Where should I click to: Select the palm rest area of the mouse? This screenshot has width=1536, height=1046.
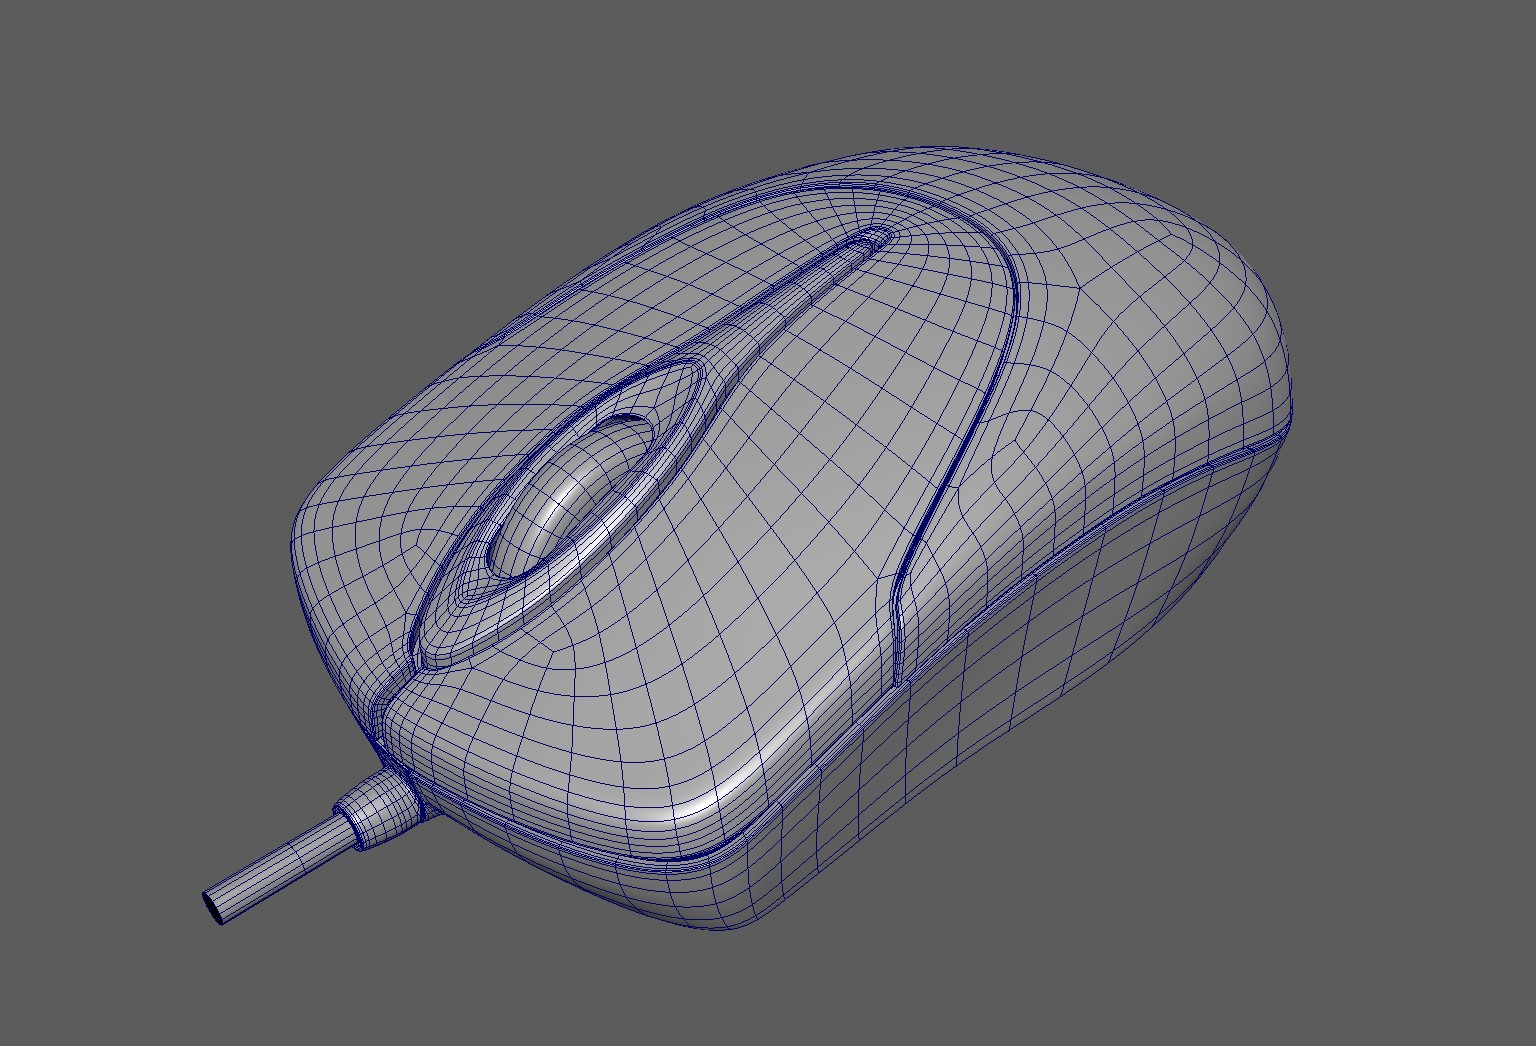click(x=1130, y=330)
